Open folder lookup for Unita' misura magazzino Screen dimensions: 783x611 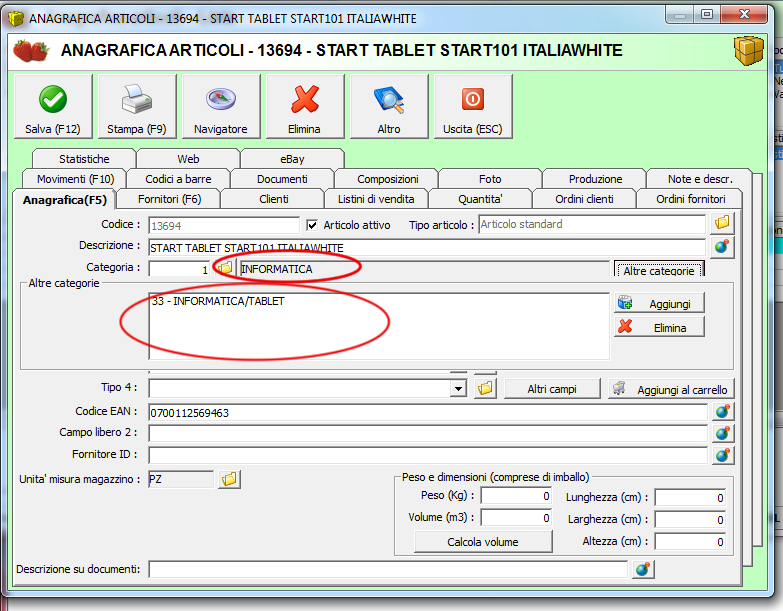(229, 479)
